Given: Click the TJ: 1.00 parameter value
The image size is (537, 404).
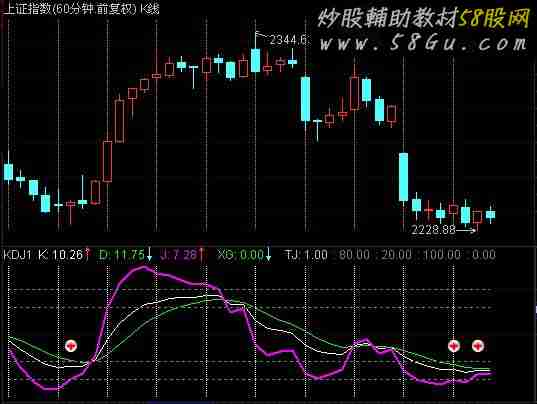Looking at the screenshot, I should [x=307, y=254].
